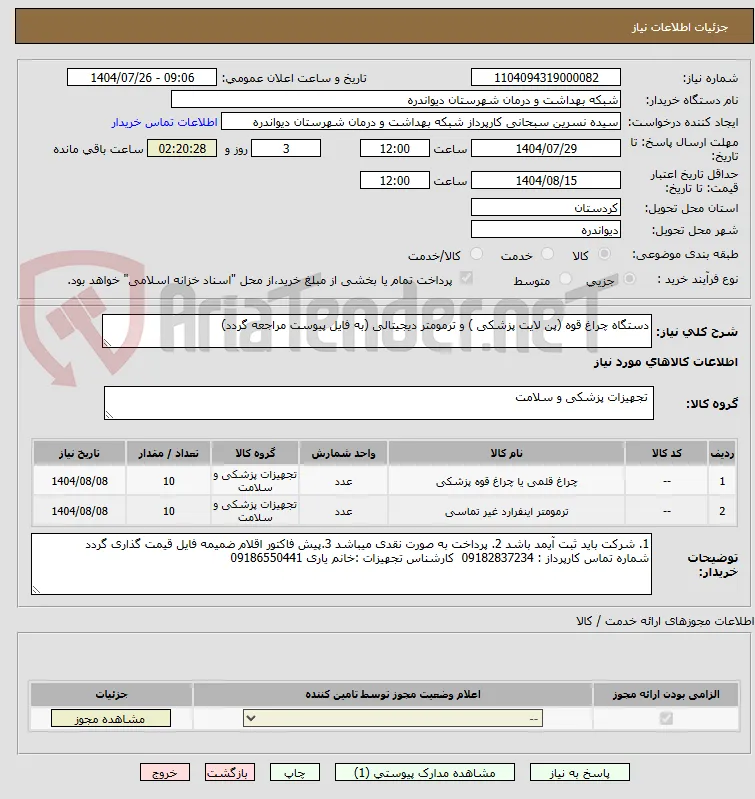The width and height of the screenshot is (755, 799).
Task: Click the چراغ قلمی یا چراغ قوه پزشکی cell
Action: pyautogui.click(x=506, y=481)
